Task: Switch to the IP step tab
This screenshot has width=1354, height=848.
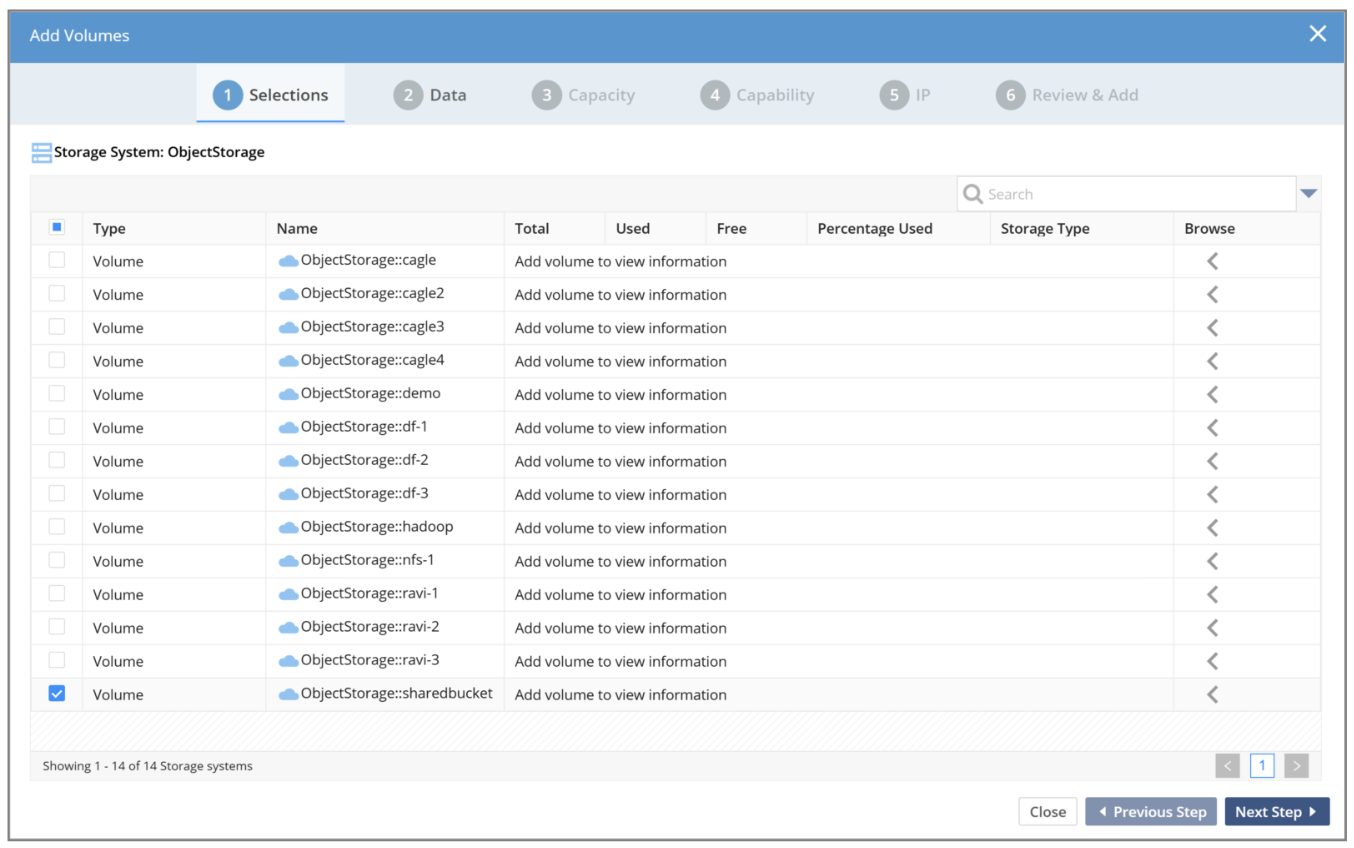Action: 905,95
